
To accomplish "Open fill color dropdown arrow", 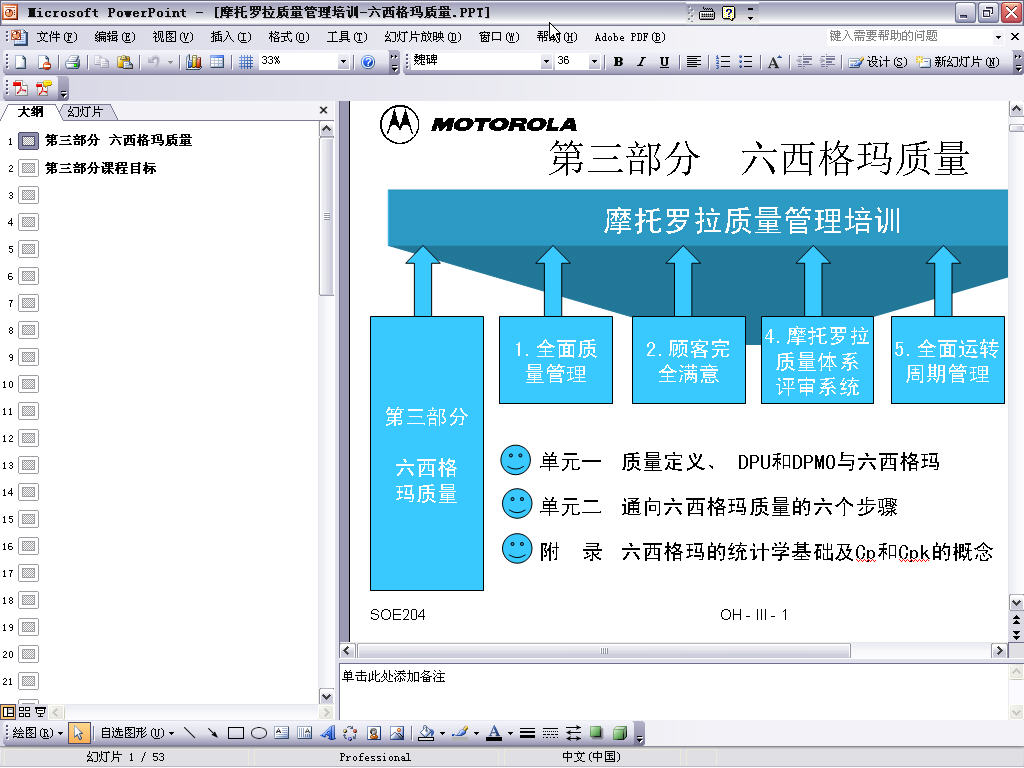I will point(442,733).
